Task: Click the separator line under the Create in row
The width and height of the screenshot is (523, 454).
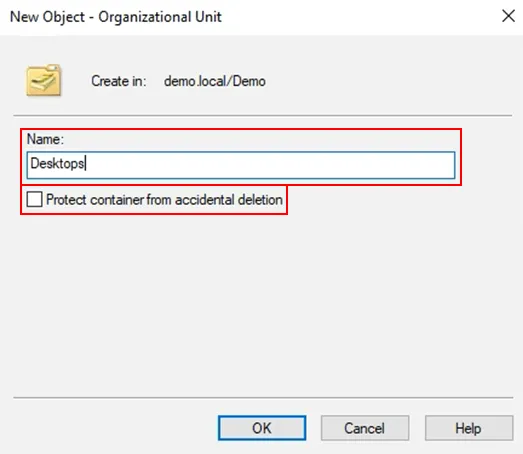Action: (263, 116)
